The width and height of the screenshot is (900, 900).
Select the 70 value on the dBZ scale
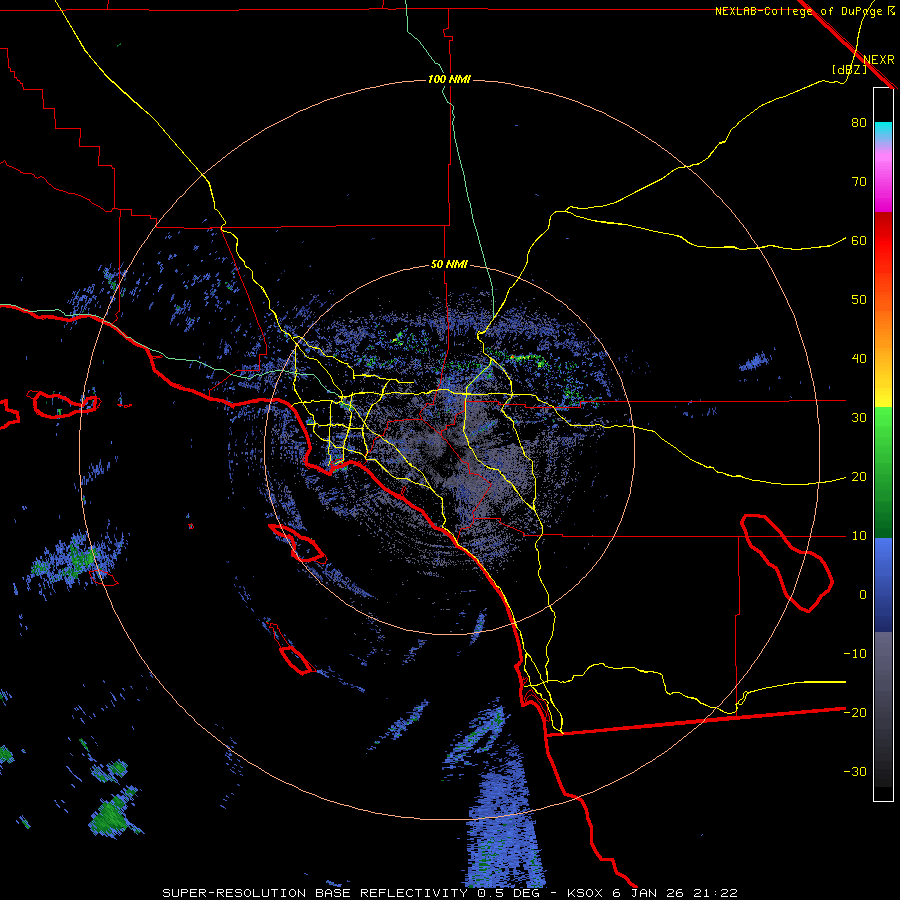(x=859, y=182)
